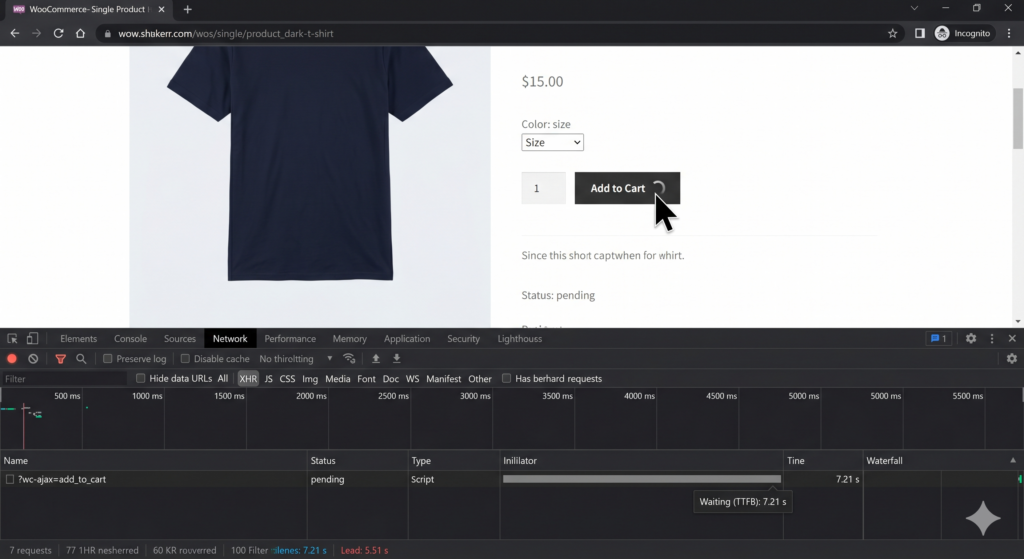Filter requests by CSS
Screen dimensions: 1024x559
click(287, 379)
